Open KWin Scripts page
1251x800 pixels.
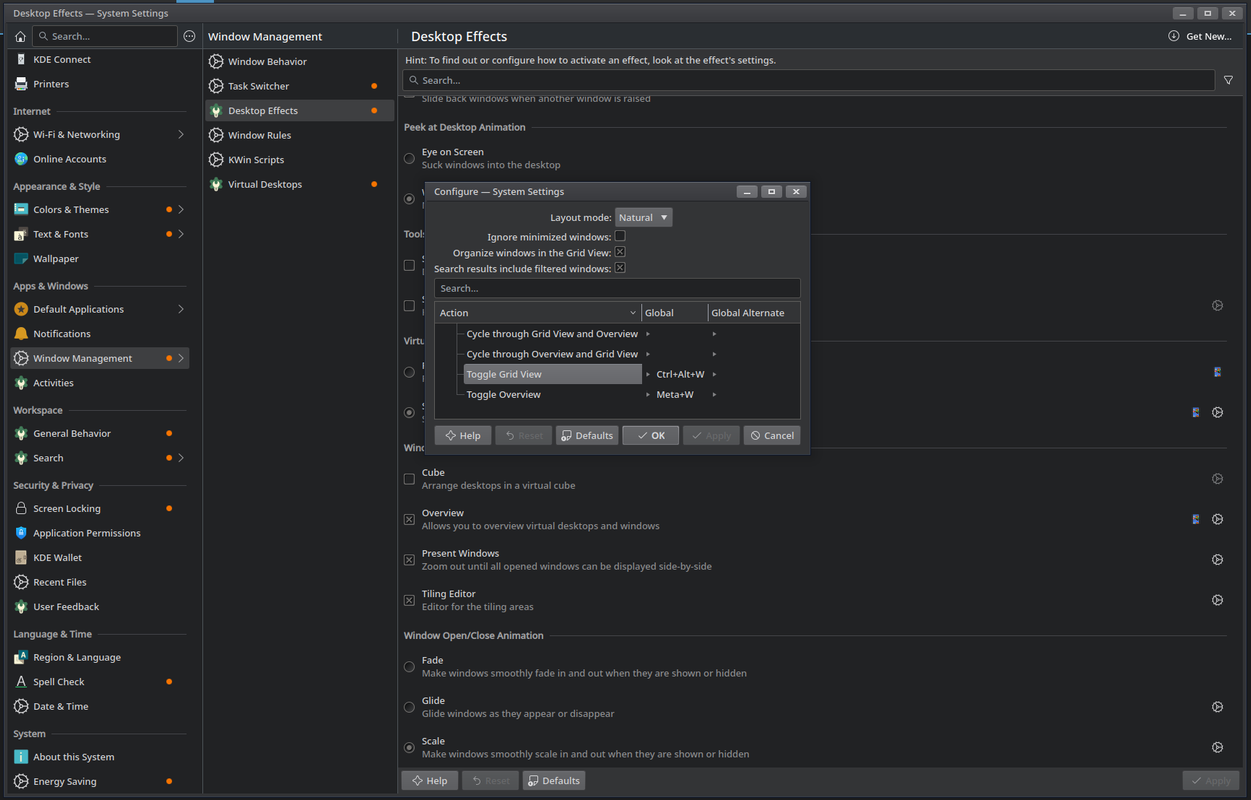[x=300, y=160]
